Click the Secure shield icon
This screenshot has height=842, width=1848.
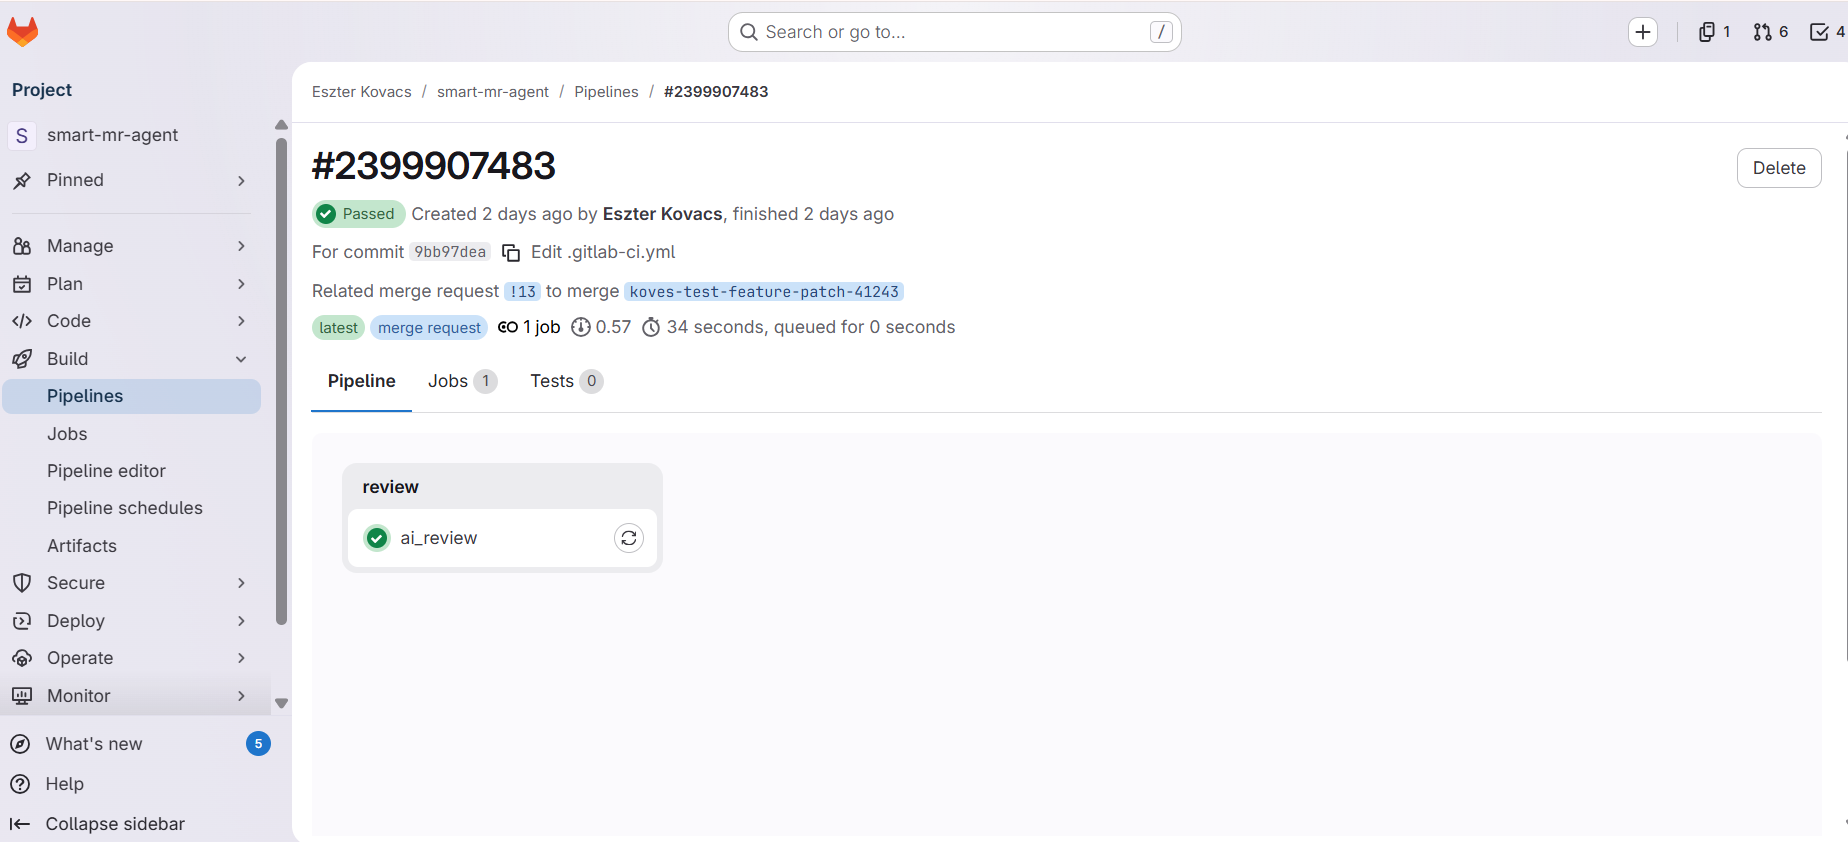pyautogui.click(x=22, y=583)
